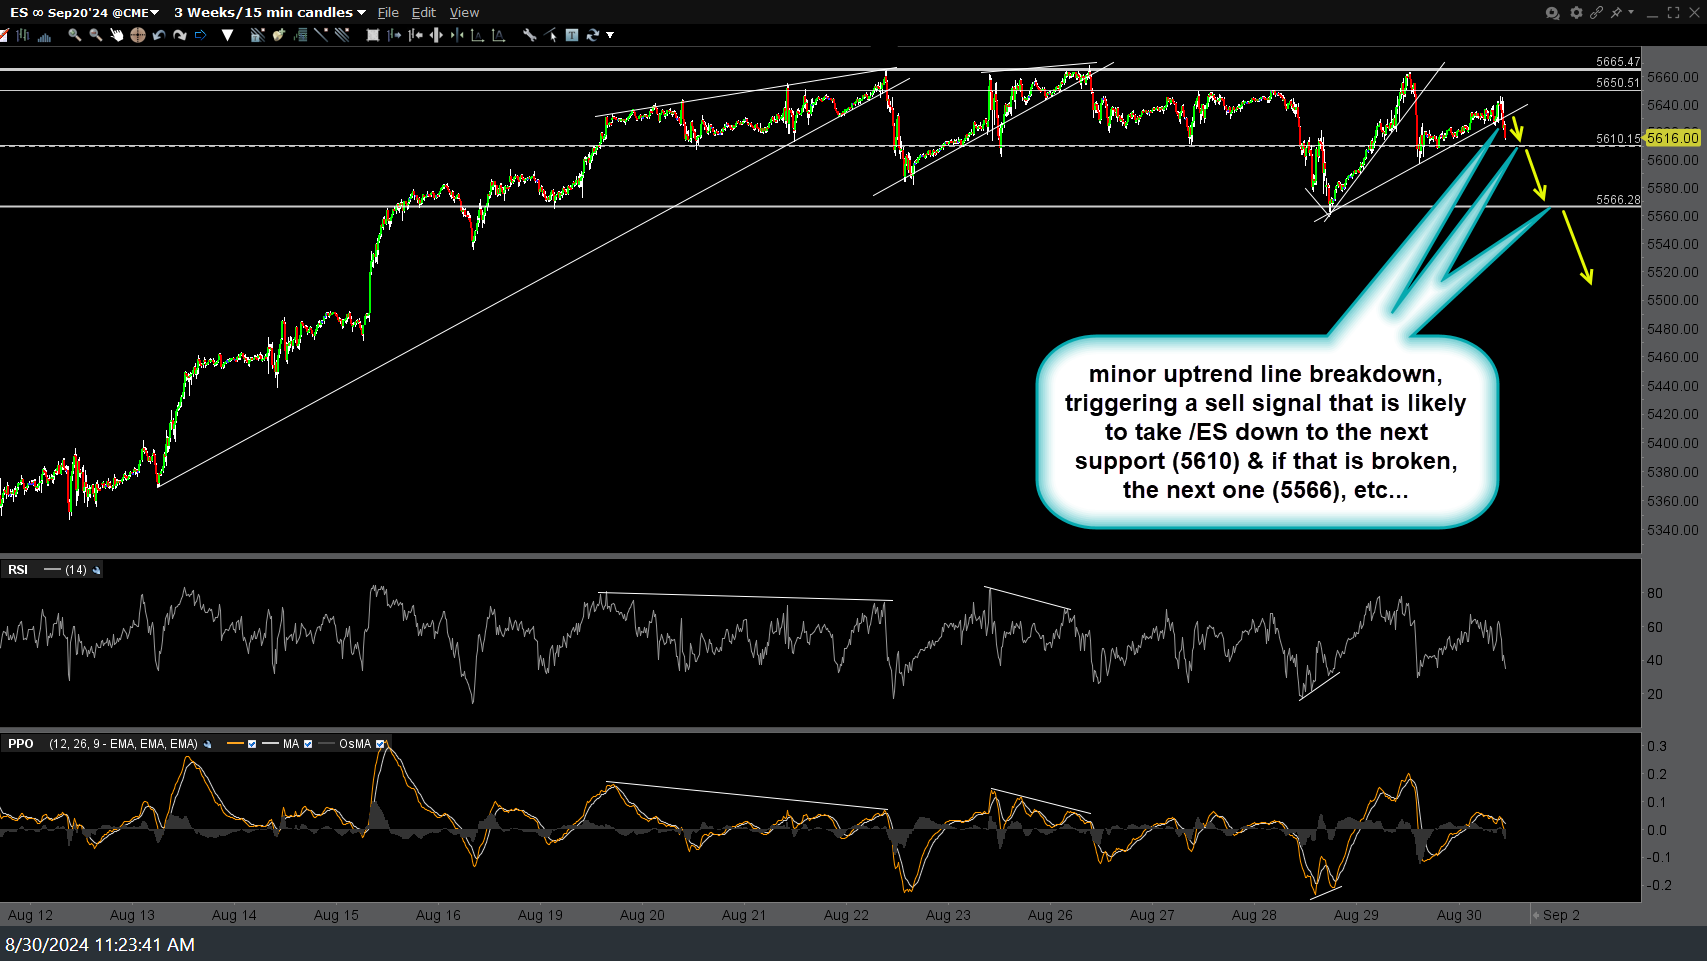Image resolution: width=1707 pixels, height=961 pixels.
Task: Click the current price label 5616.00
Action: [x=1674, y=139]
